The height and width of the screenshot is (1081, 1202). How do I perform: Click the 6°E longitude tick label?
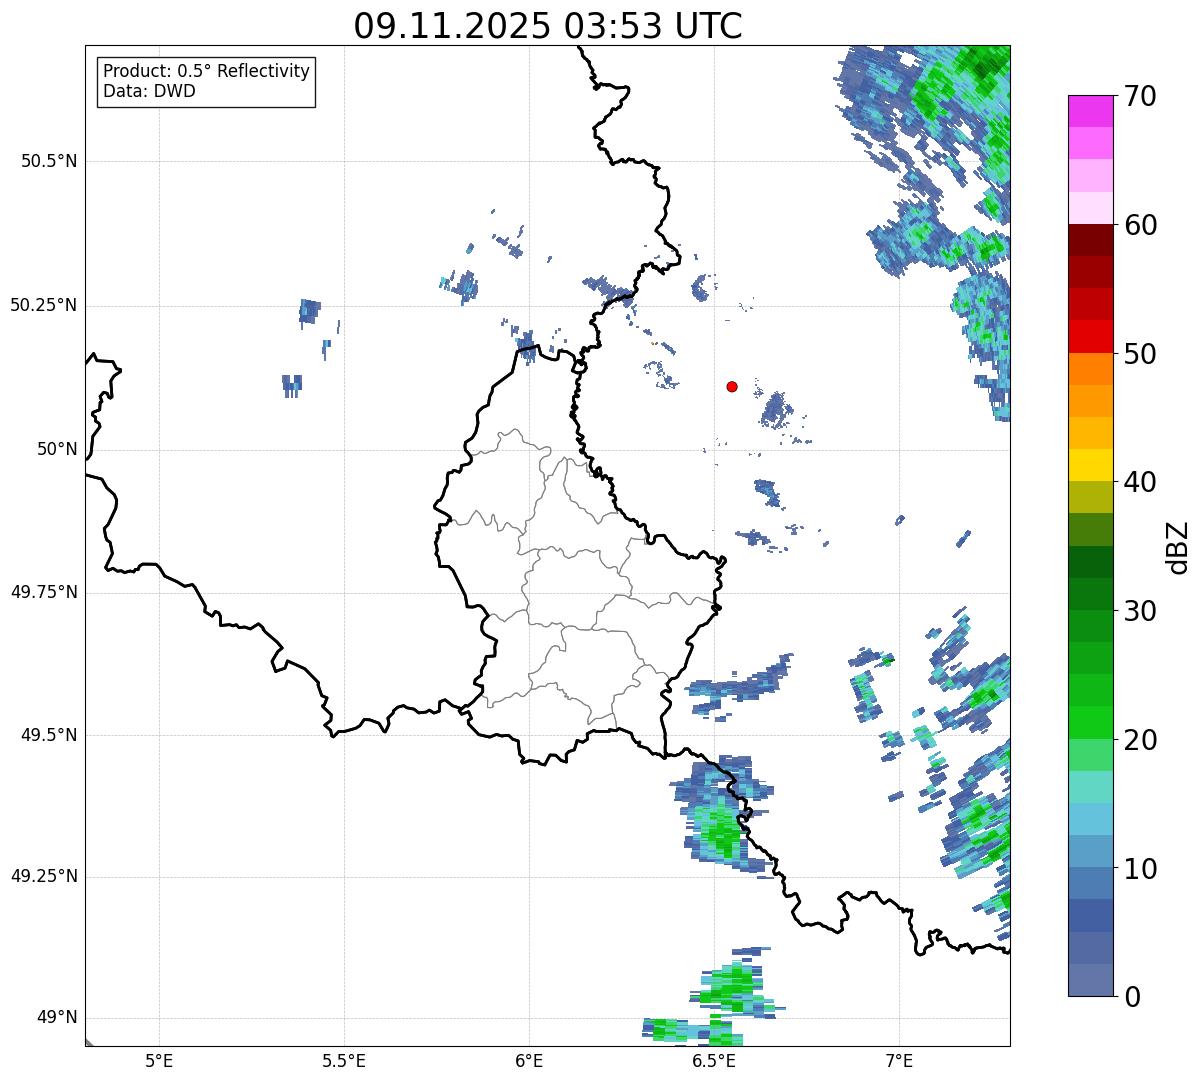(529, 1061)
